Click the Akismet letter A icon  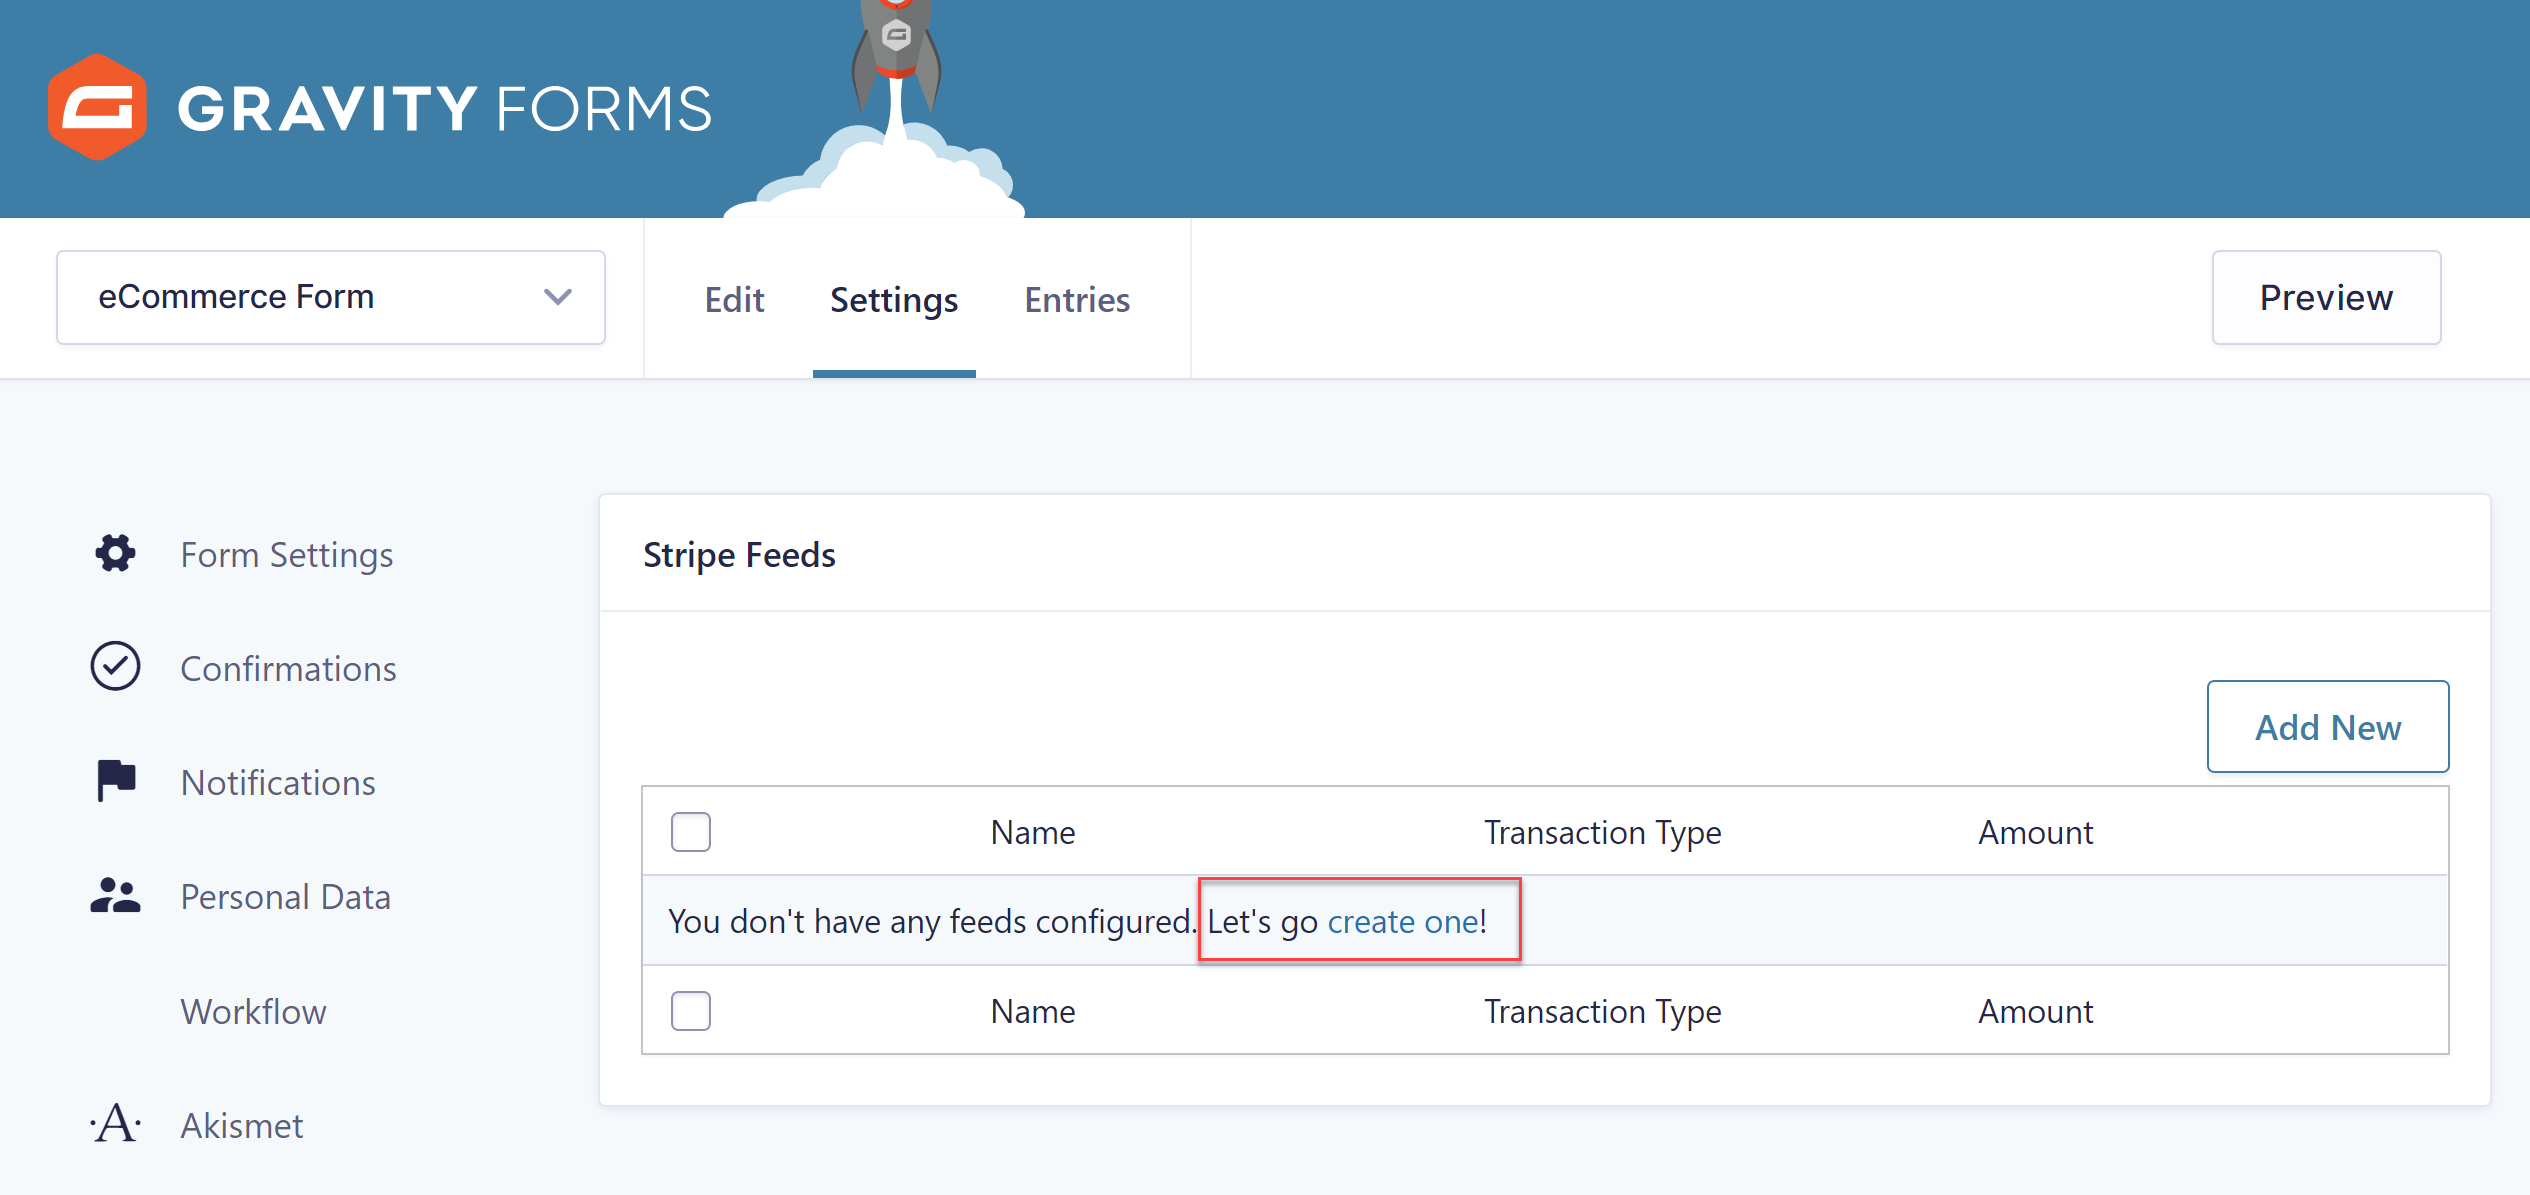point(115,1124)
